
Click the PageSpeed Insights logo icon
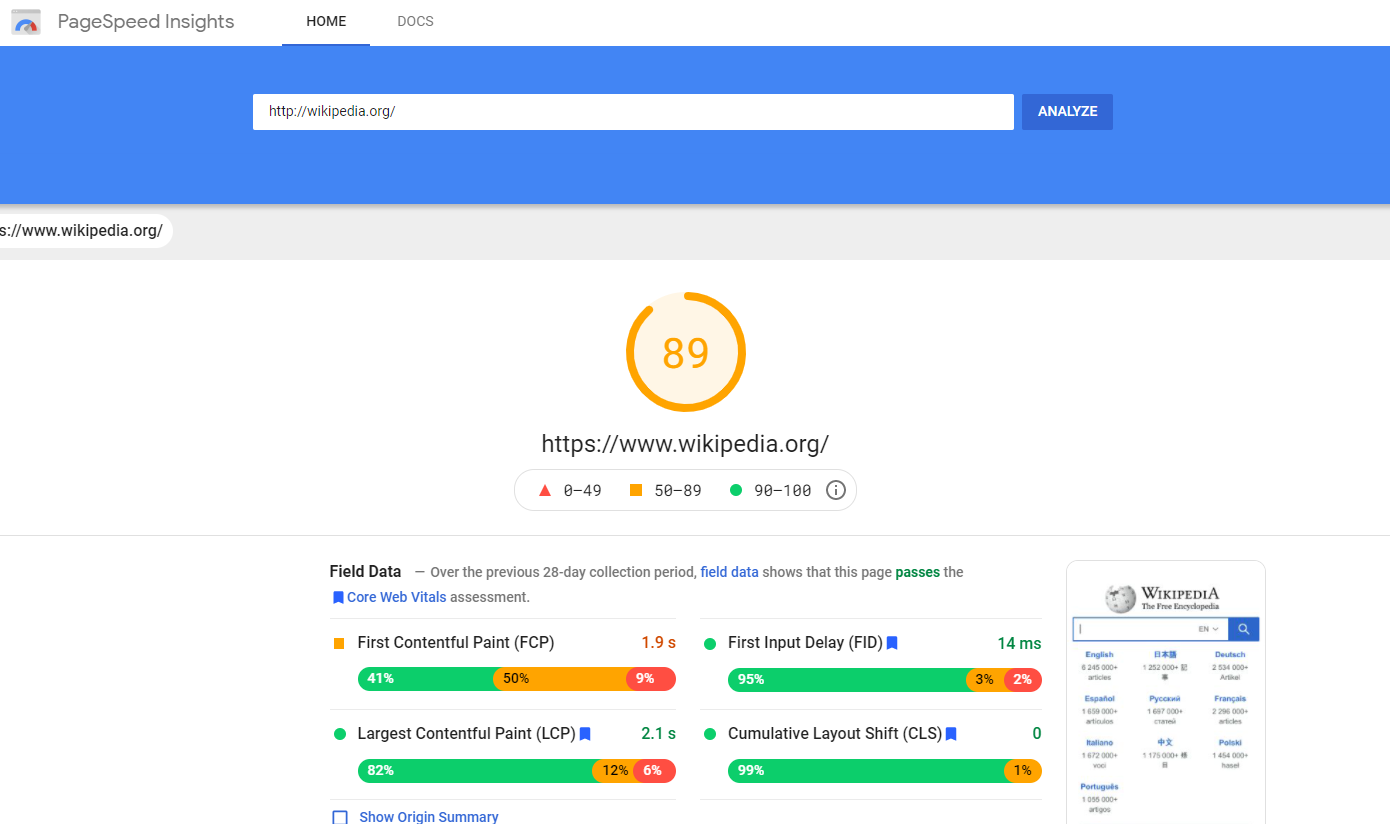(26, 22)
